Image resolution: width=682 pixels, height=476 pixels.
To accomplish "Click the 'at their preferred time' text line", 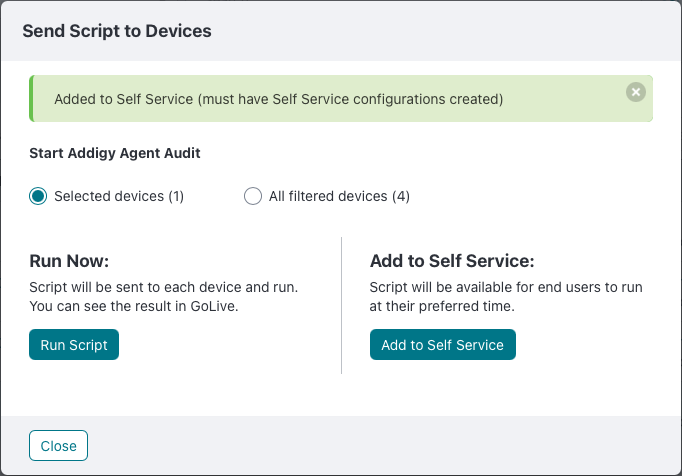I will (x=442, y=306).
